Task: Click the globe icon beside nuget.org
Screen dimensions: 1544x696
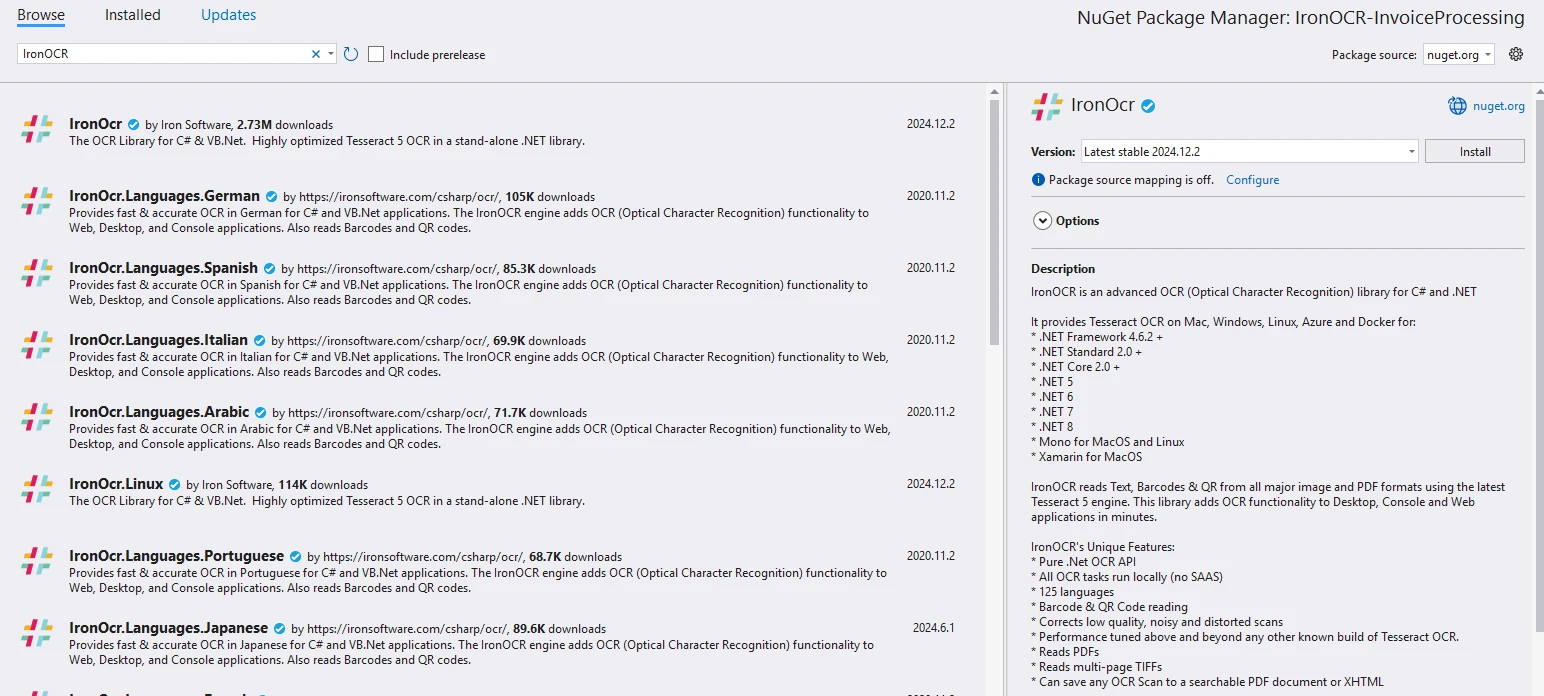Action: [x=1457, y=106]
